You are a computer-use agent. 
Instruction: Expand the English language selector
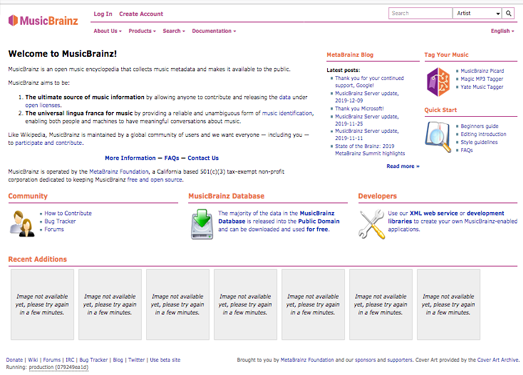[502, 31]
